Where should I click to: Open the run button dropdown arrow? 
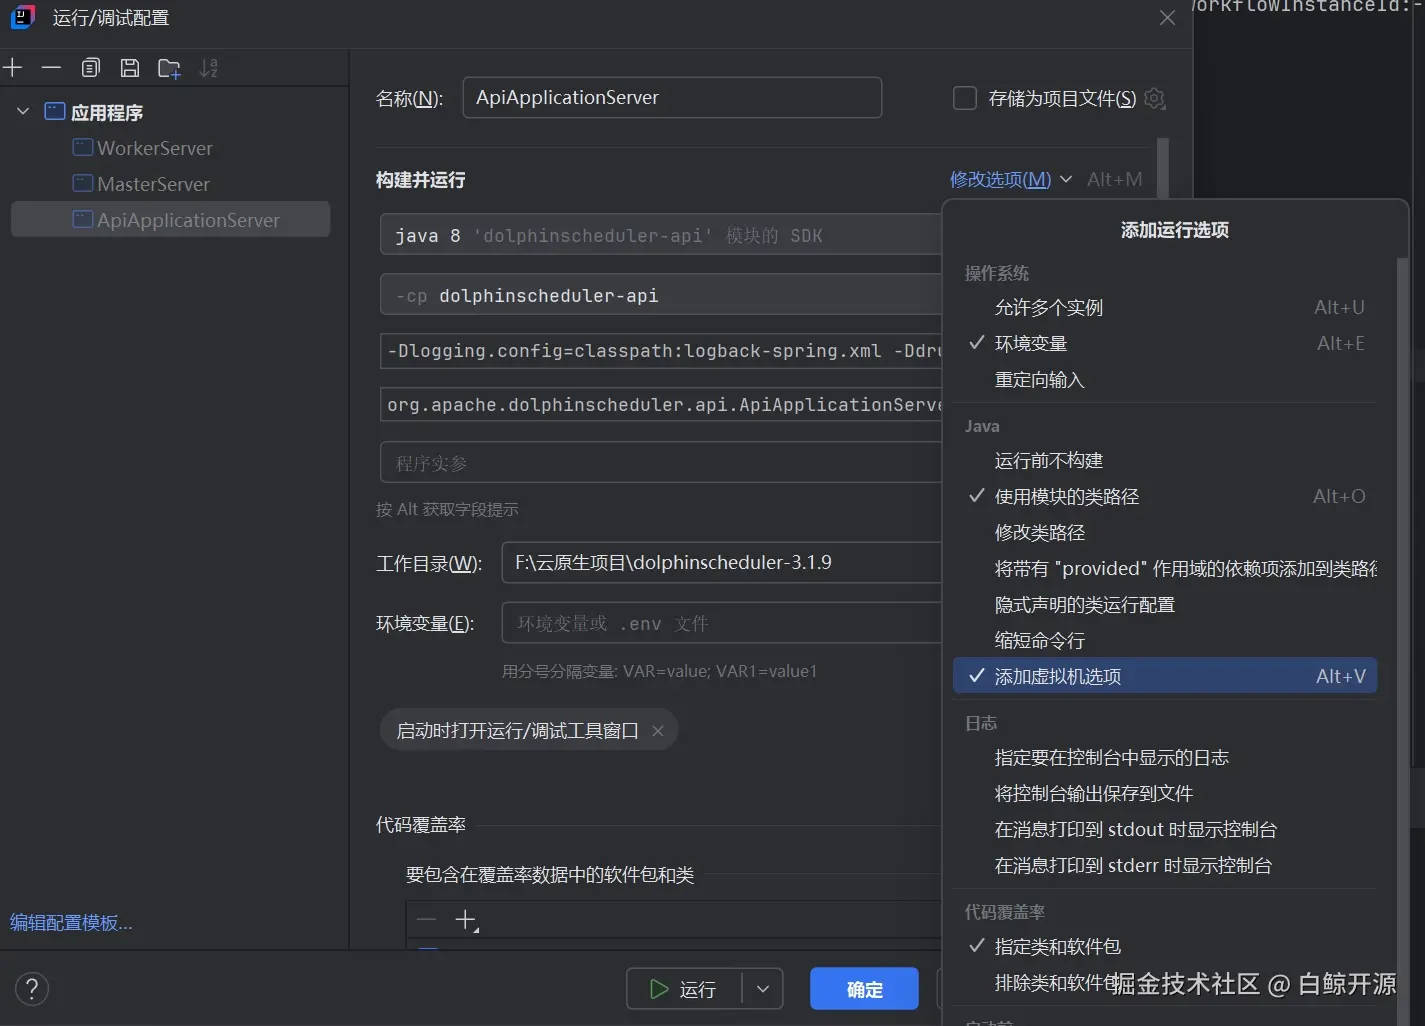(x=763, y=989)
